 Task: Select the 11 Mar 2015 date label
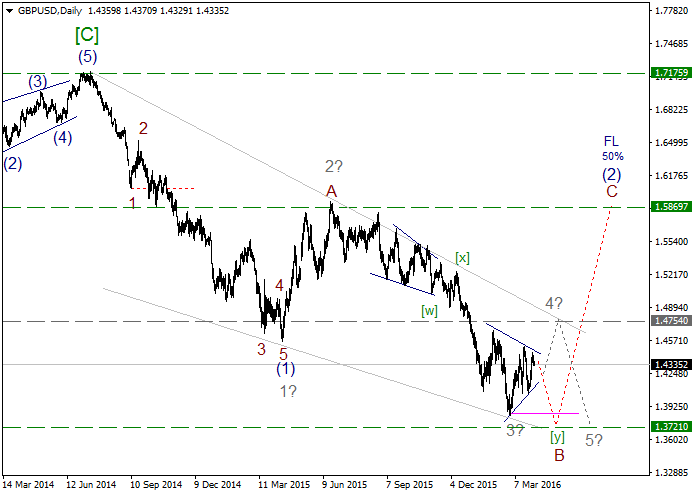[284, 485]
